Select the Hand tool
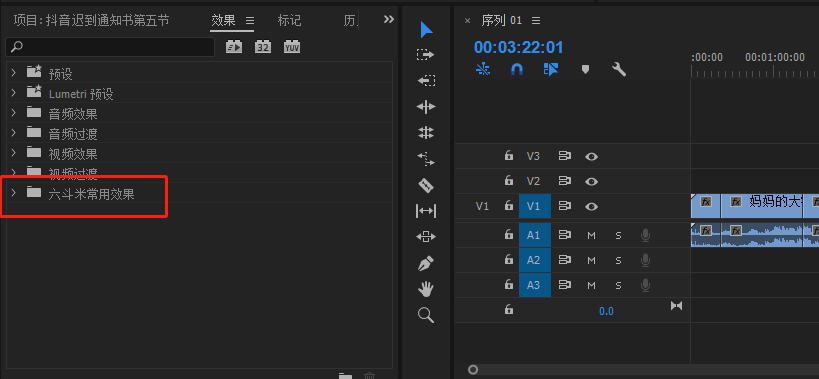Image resolution: width=819 pixels, height=379 pixels. point(426,289)
